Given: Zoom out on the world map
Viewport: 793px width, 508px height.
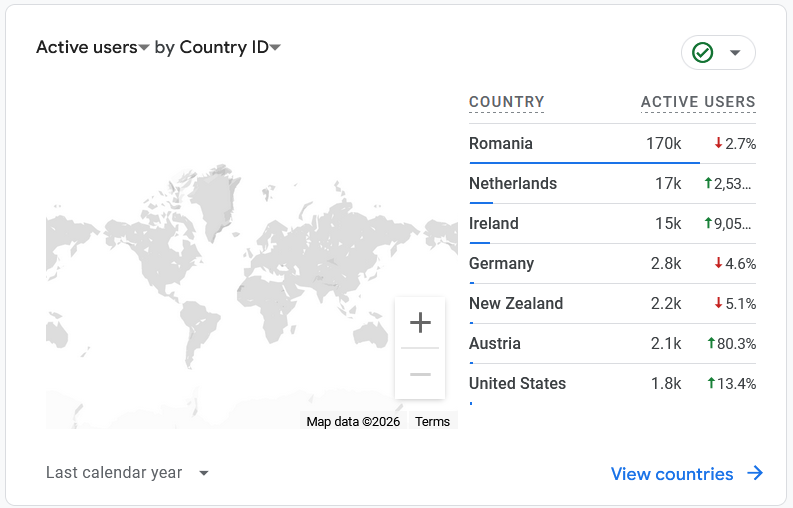Looking at the screenshot, I should [x=420, y=374].
